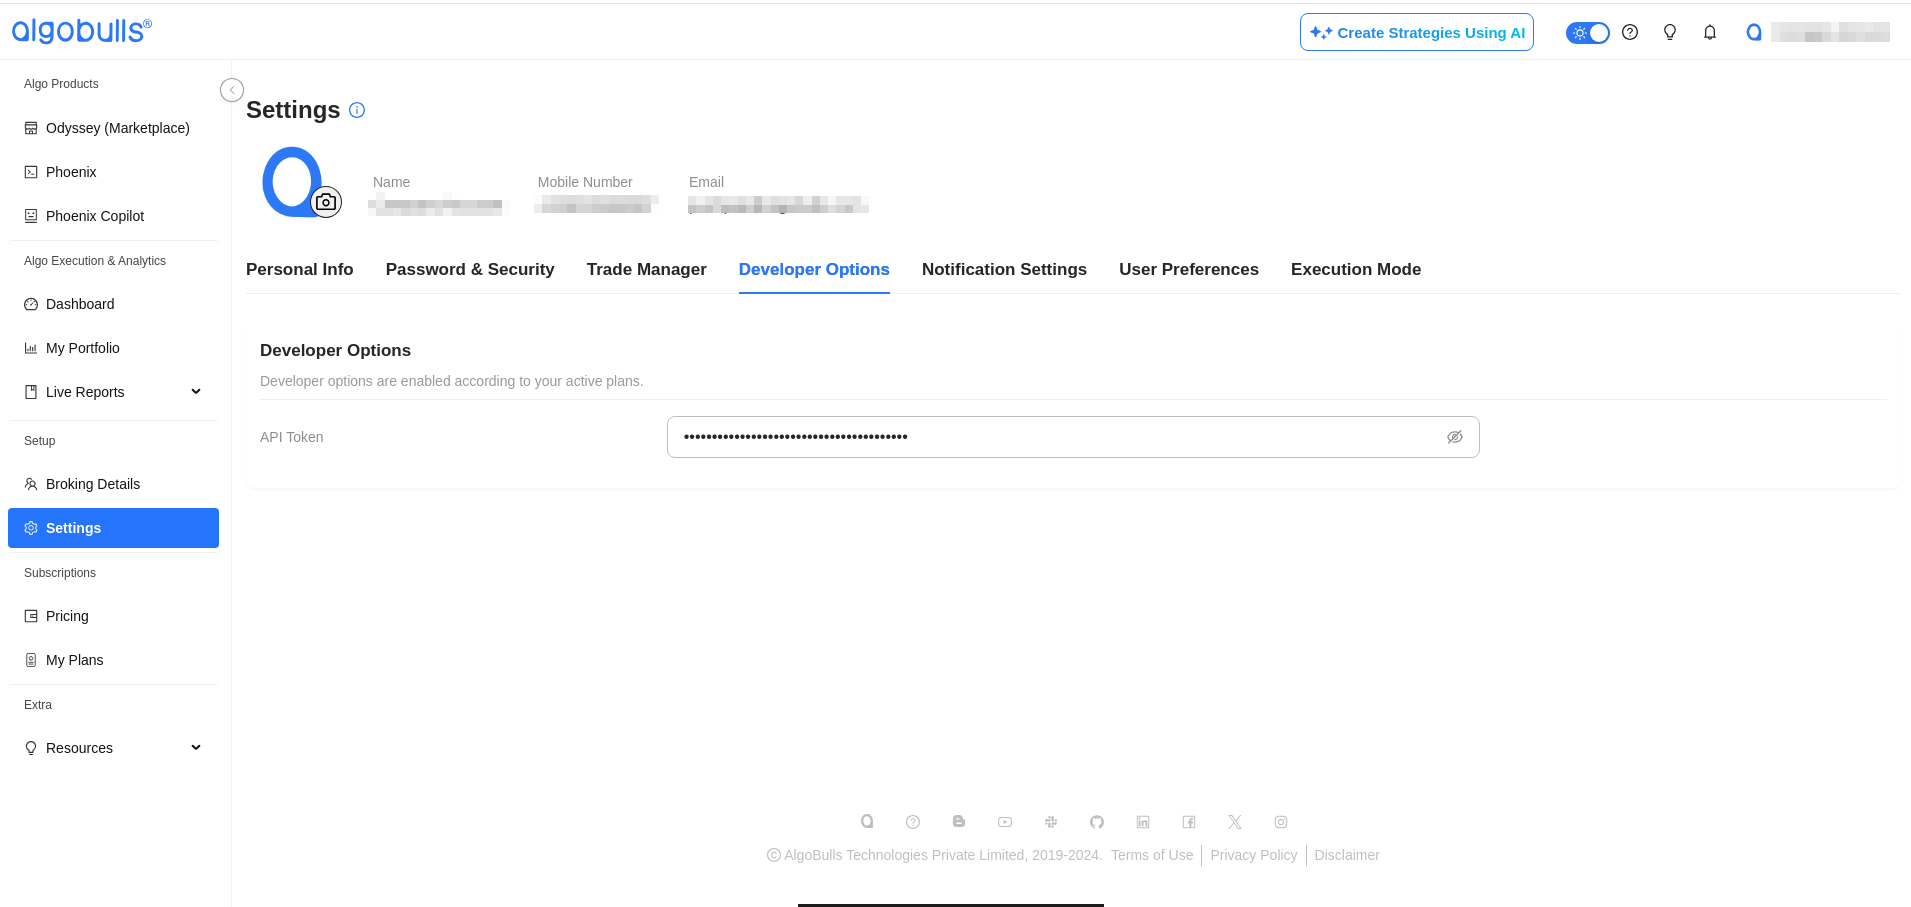Open the Terms of Use link
Image resolution: width=1911 pixels, height=907 pixels.
(x=1152, y=855)
